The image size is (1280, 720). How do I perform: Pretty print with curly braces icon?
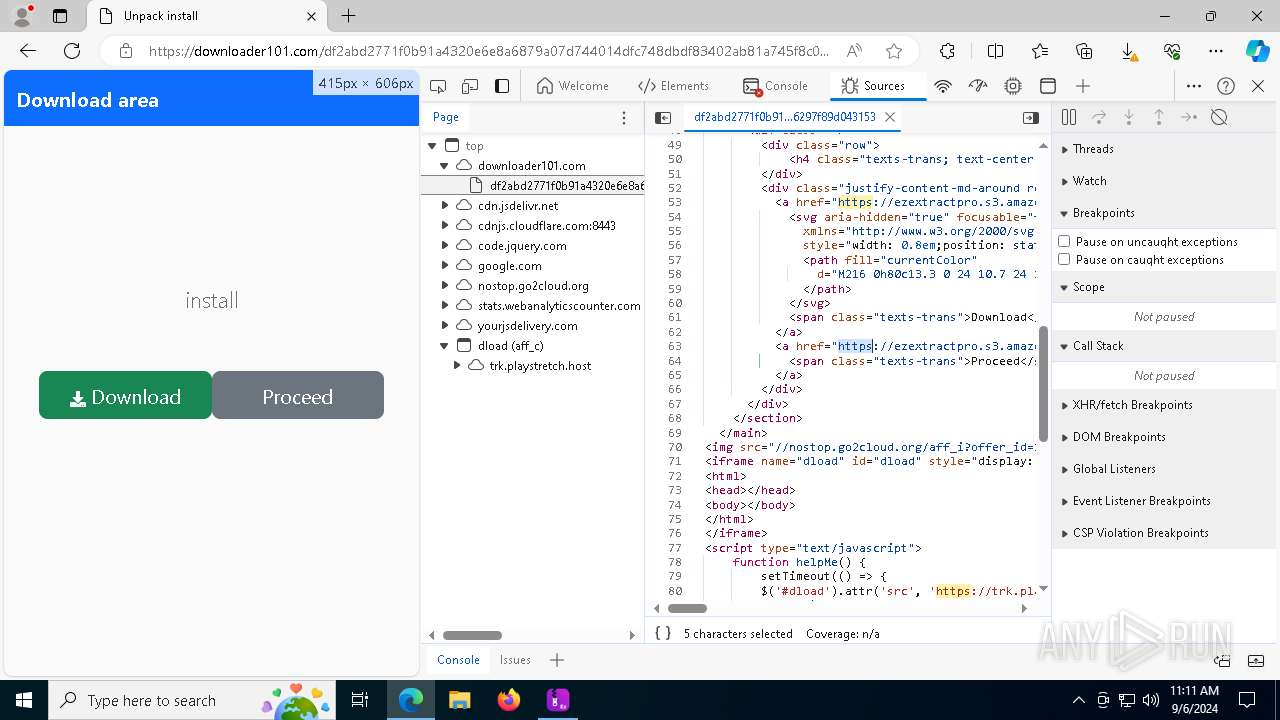click(663, 633)
